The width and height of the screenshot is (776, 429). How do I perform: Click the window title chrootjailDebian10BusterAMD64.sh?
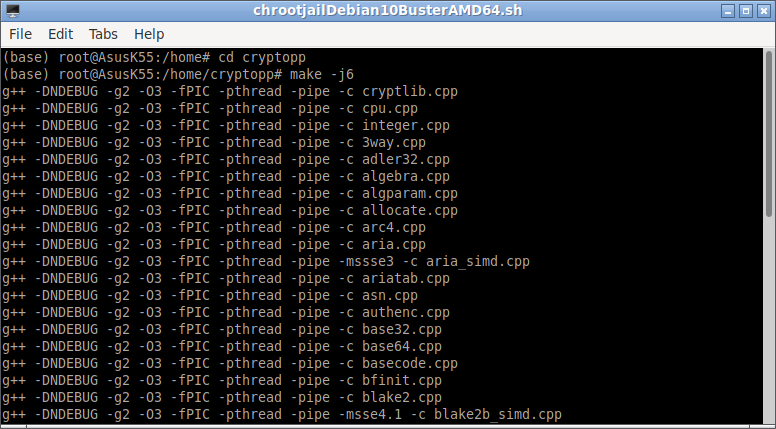388,10
